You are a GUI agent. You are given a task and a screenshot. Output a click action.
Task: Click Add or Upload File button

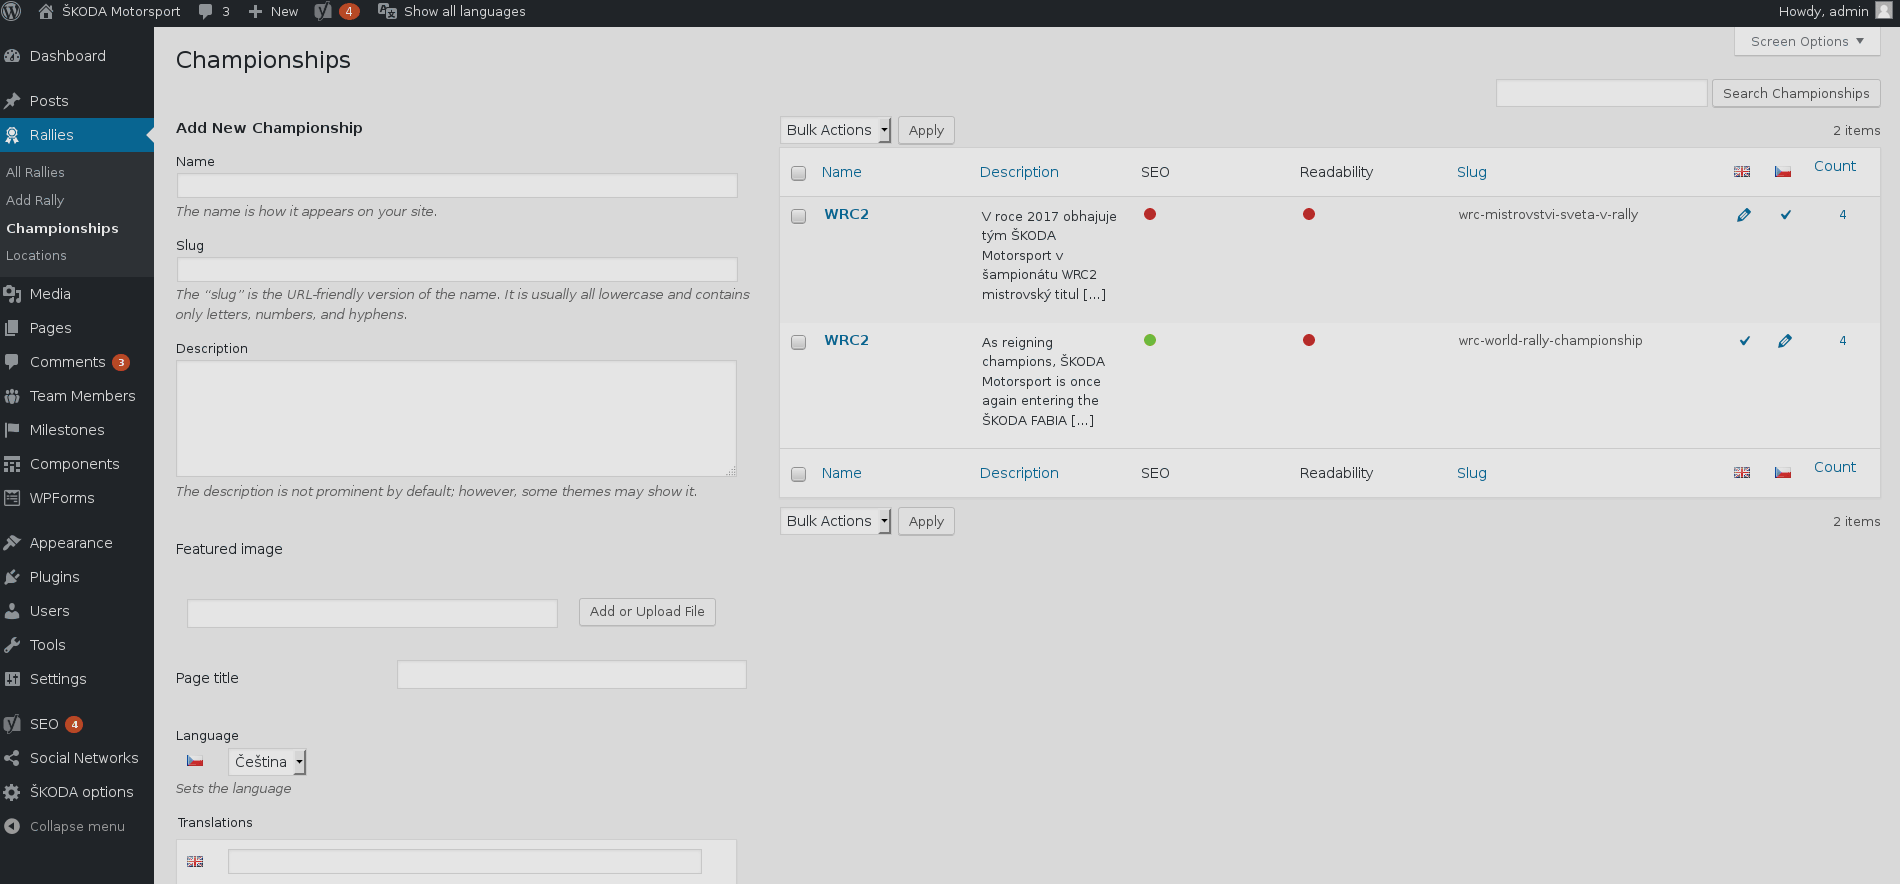click(x=647, y=611)
